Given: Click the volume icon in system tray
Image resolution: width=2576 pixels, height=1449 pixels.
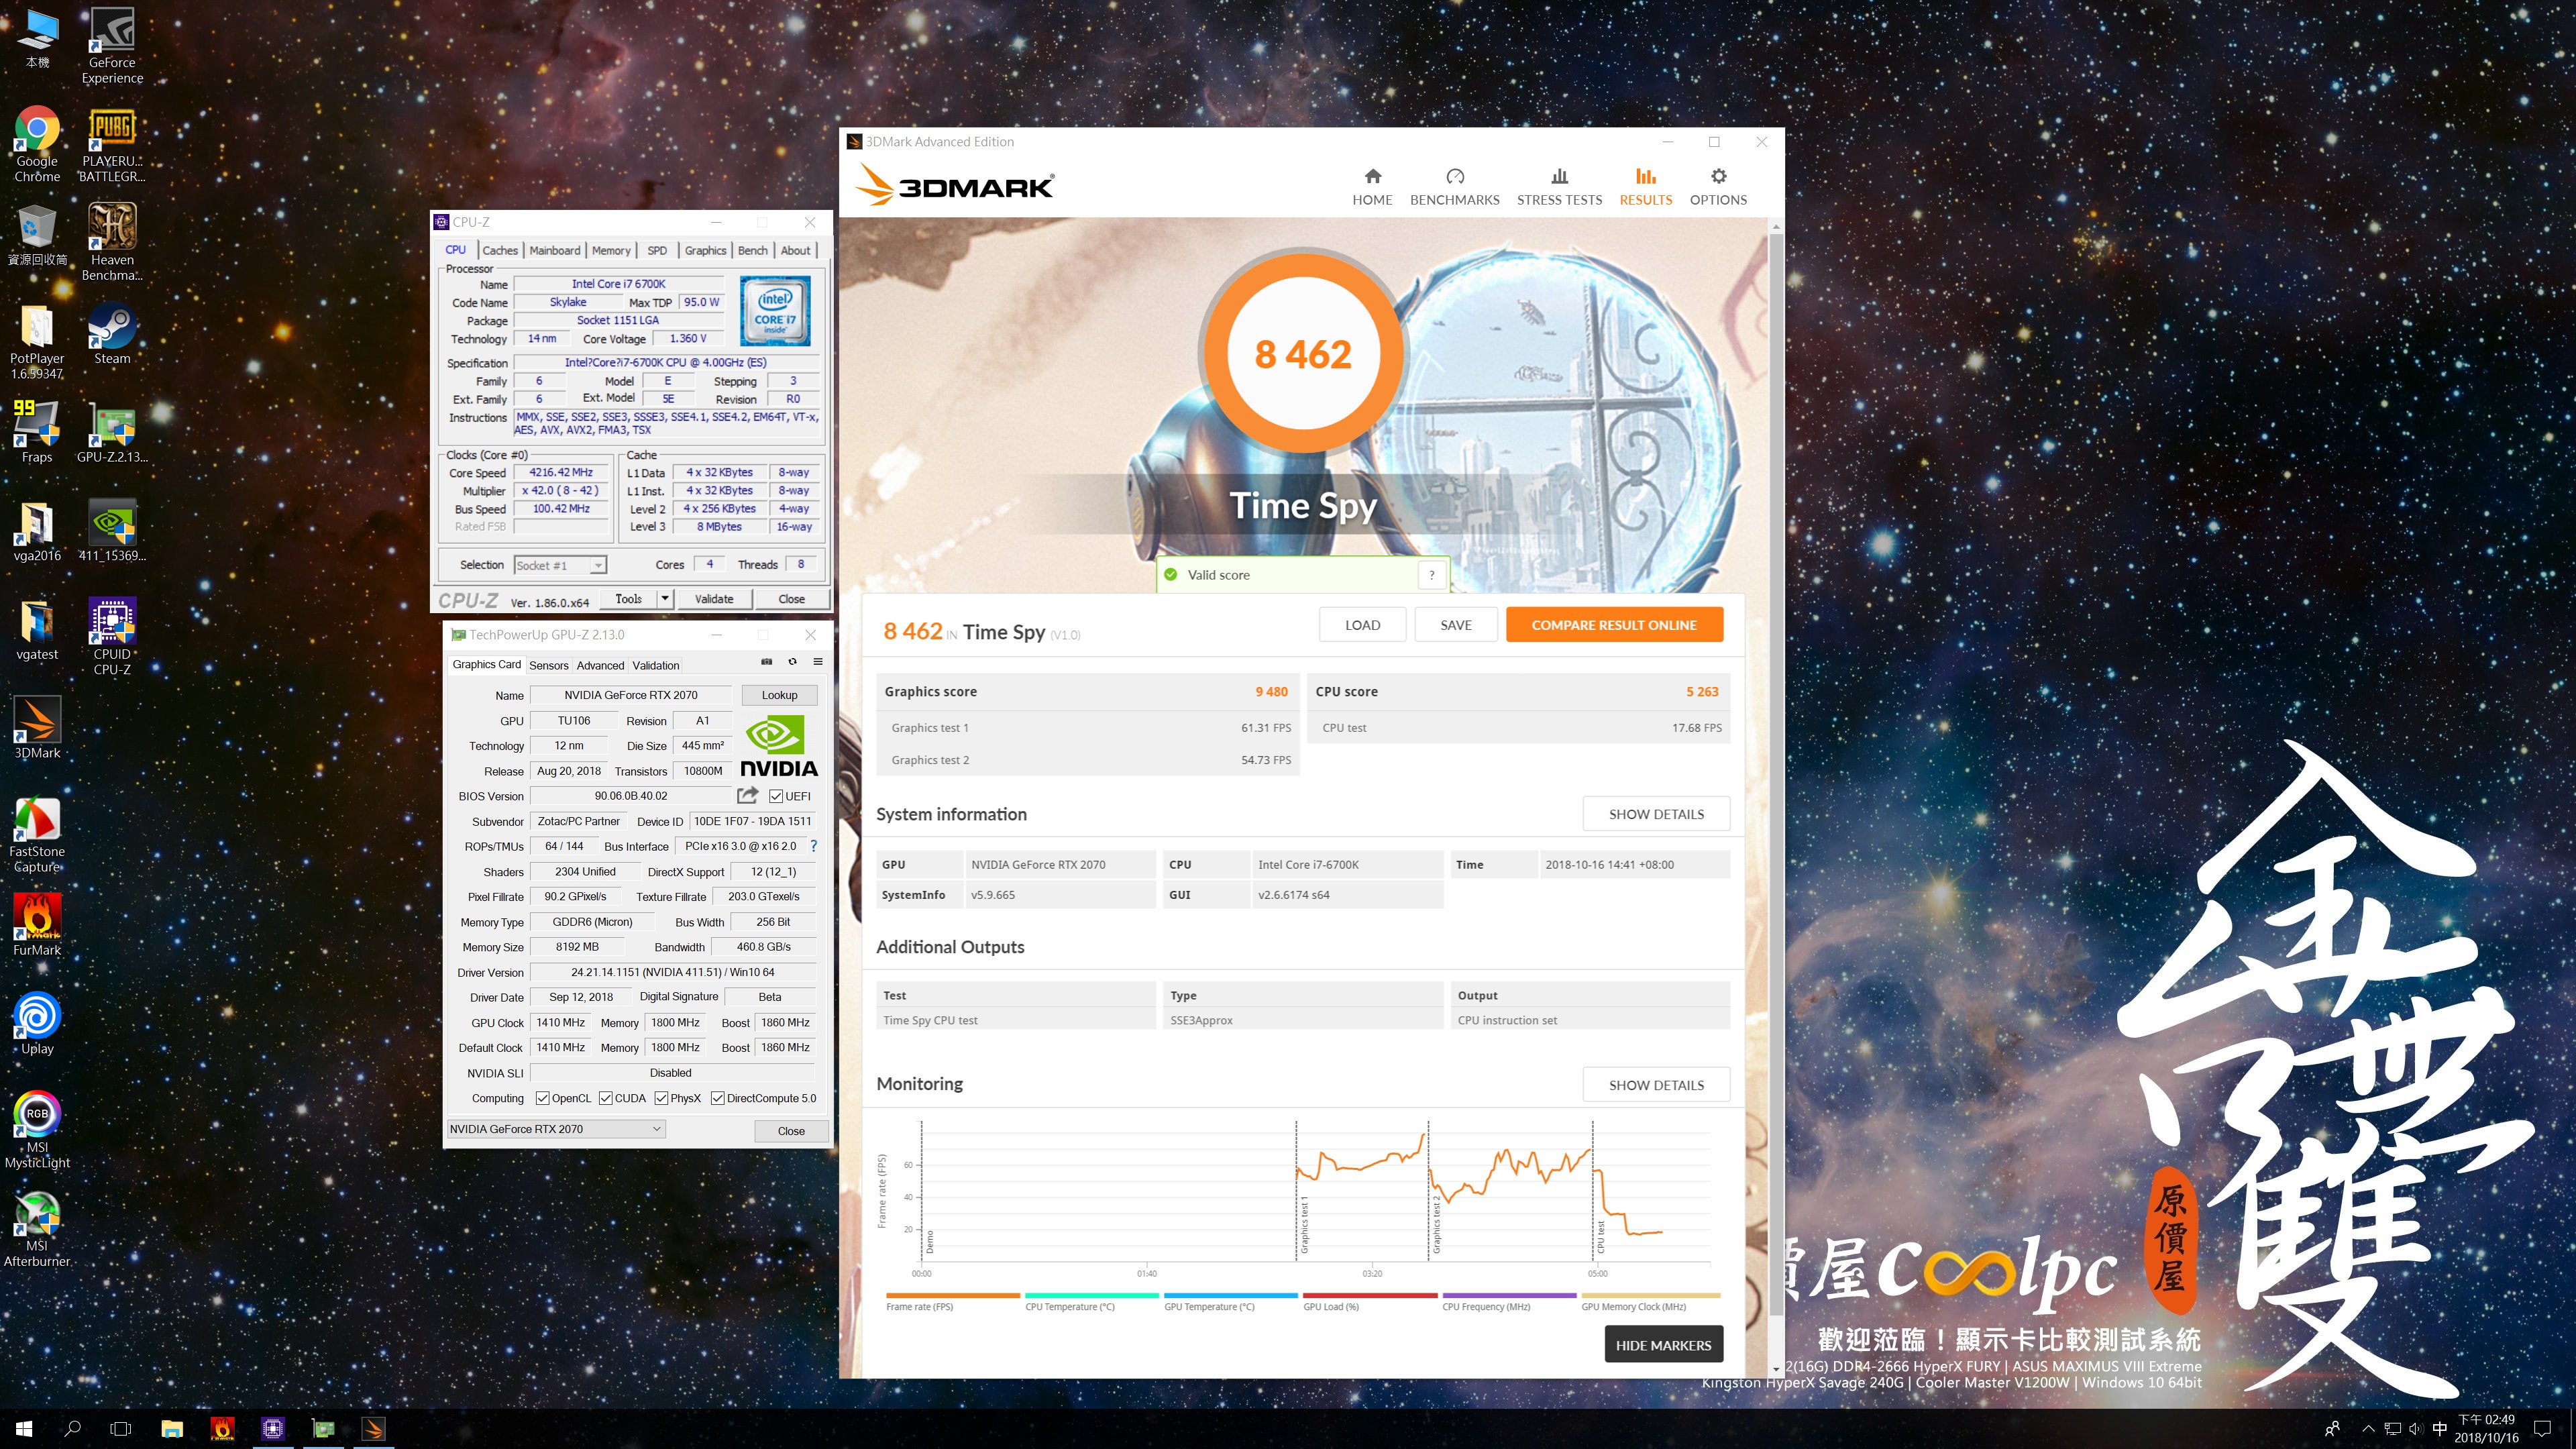Looking at the screenshot, I should click(x=2415, y=1429).
